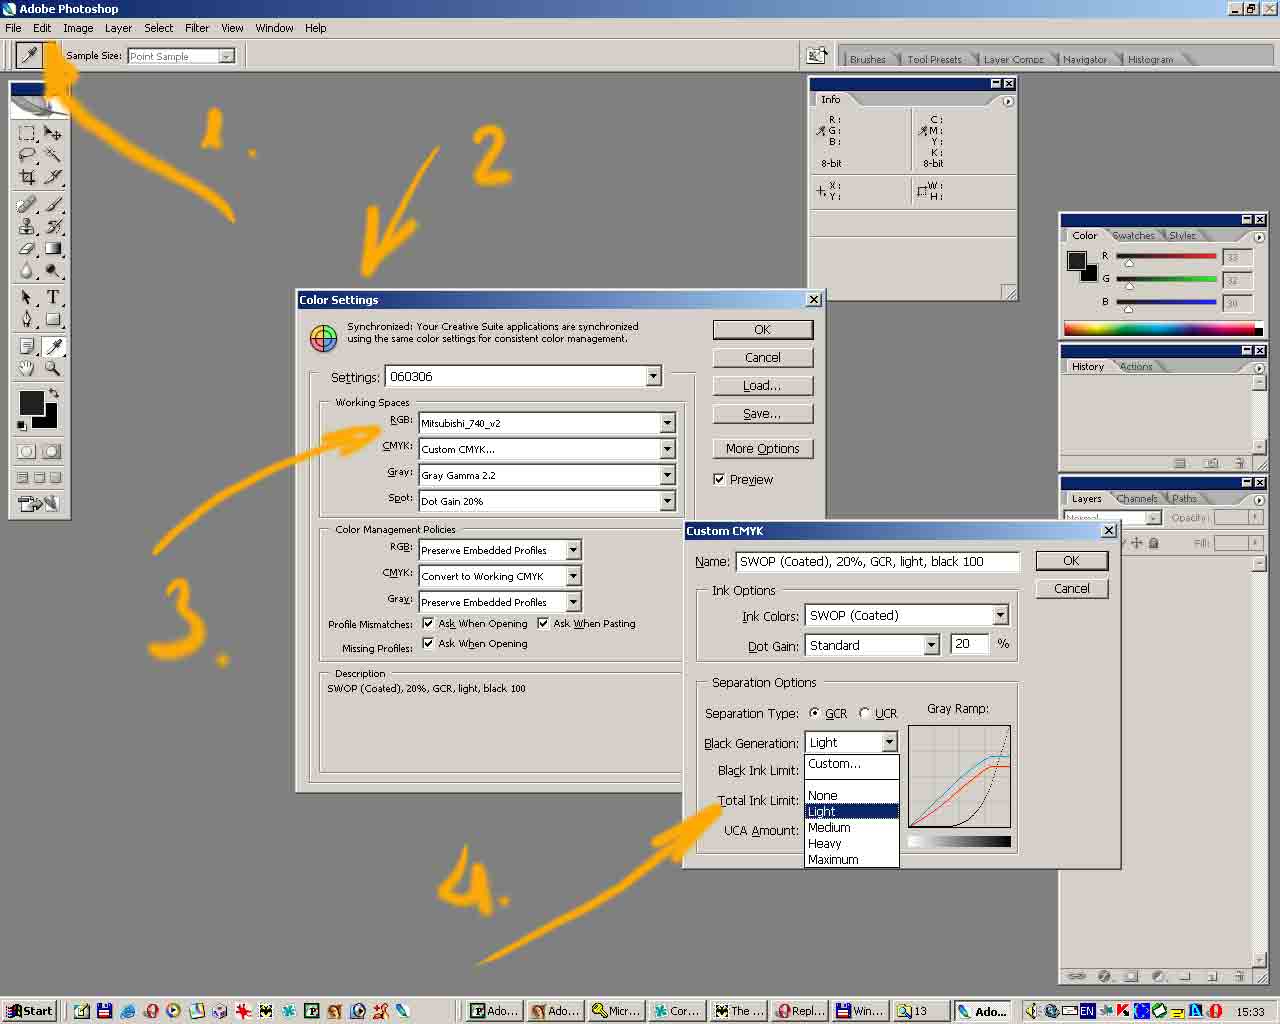Image resolution: width=1280 pixels, height=1024 pixels.
Task: Click Load... button in Color Settings
Action: pyautogui.click(x=762, y=385)
